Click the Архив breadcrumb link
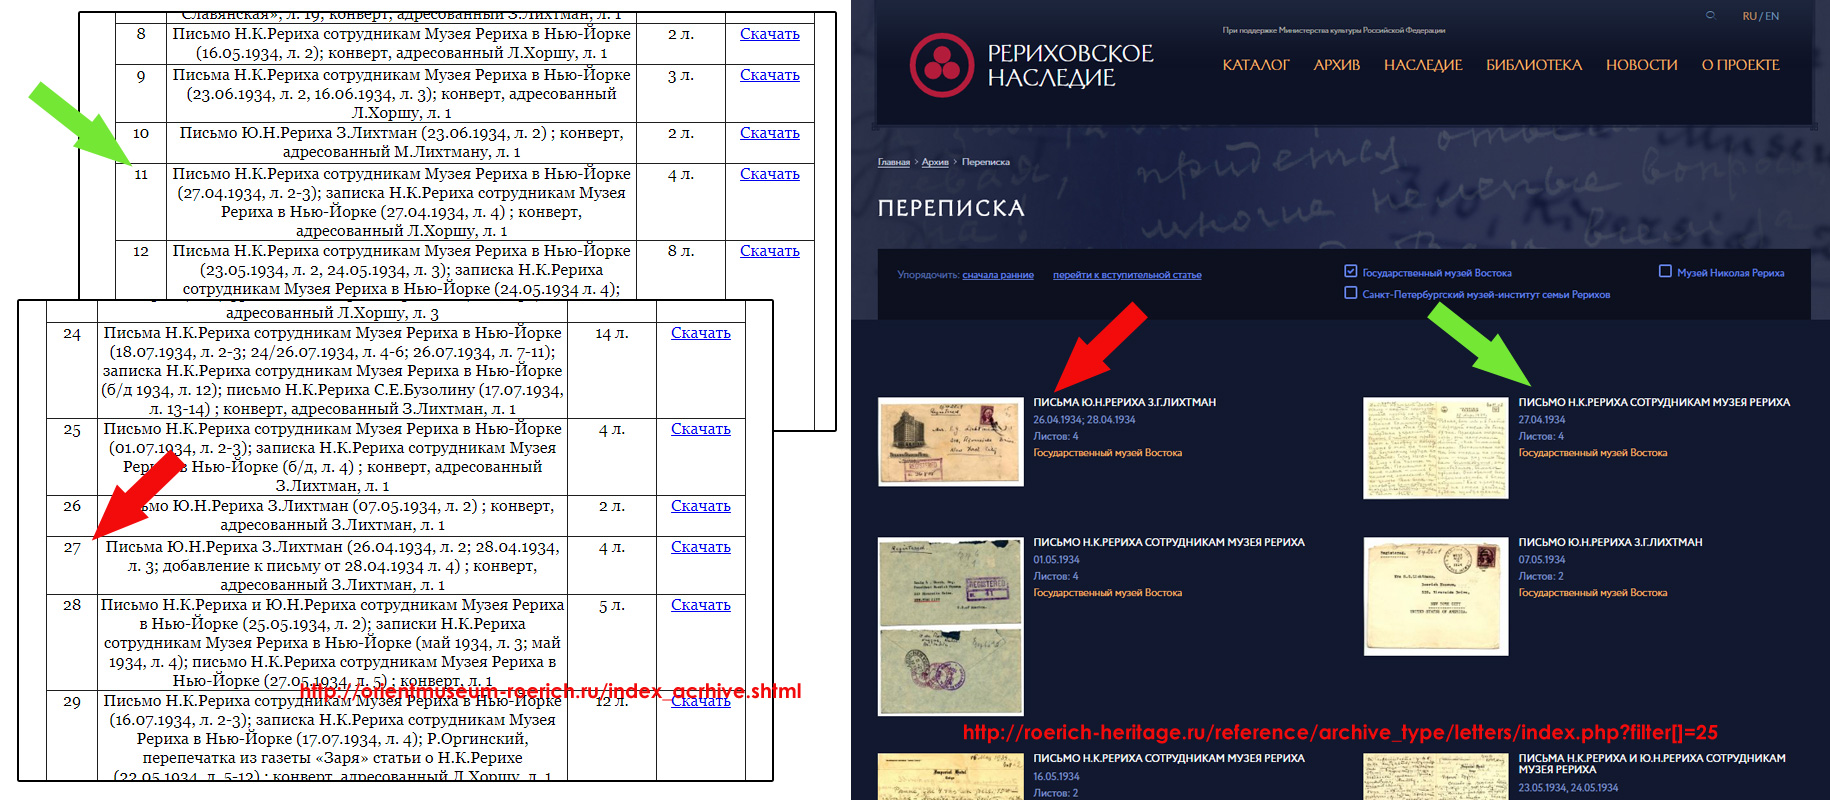The width and height of the screenshot is (1830, 800). (935, 162)
